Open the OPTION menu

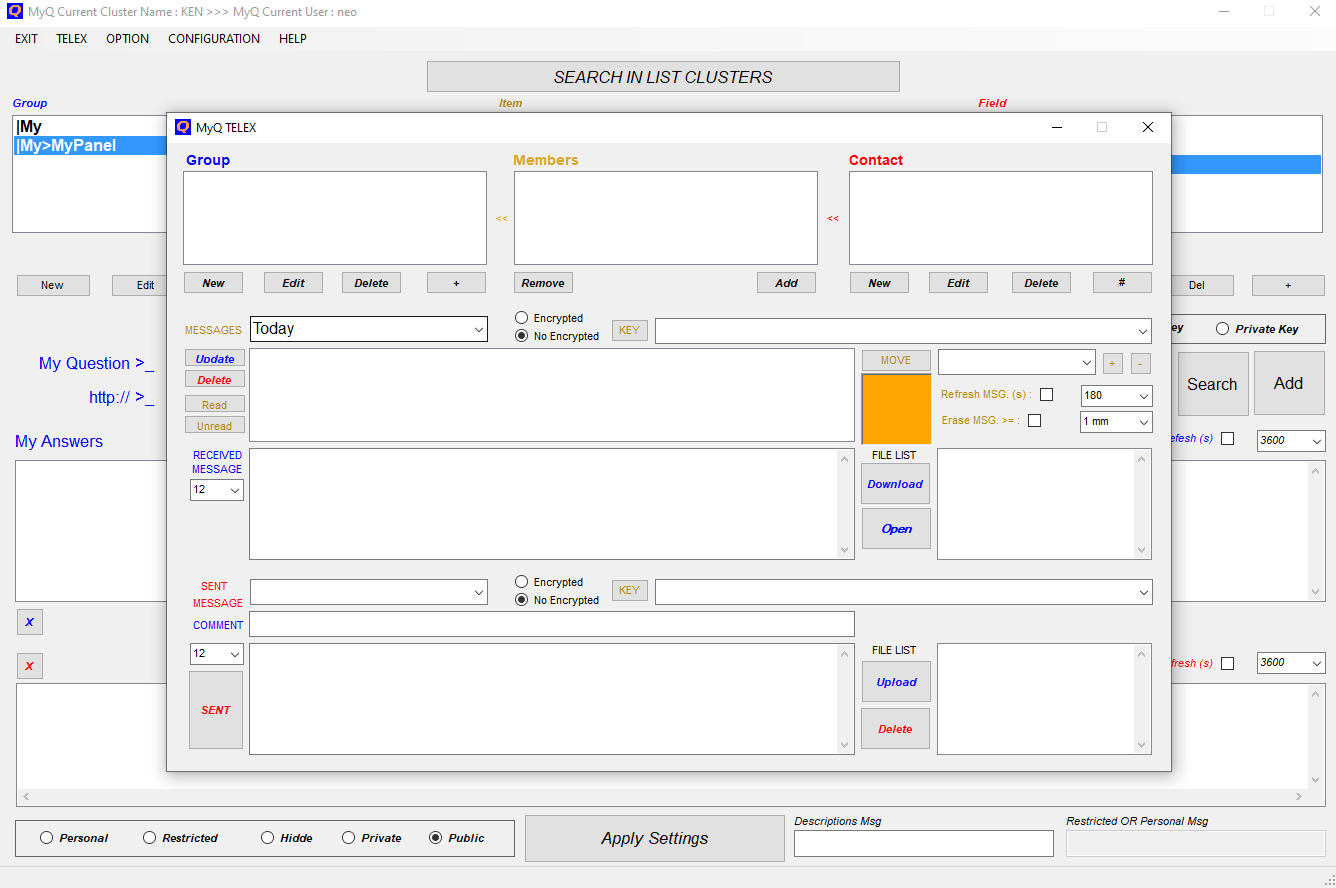[128, 39]
